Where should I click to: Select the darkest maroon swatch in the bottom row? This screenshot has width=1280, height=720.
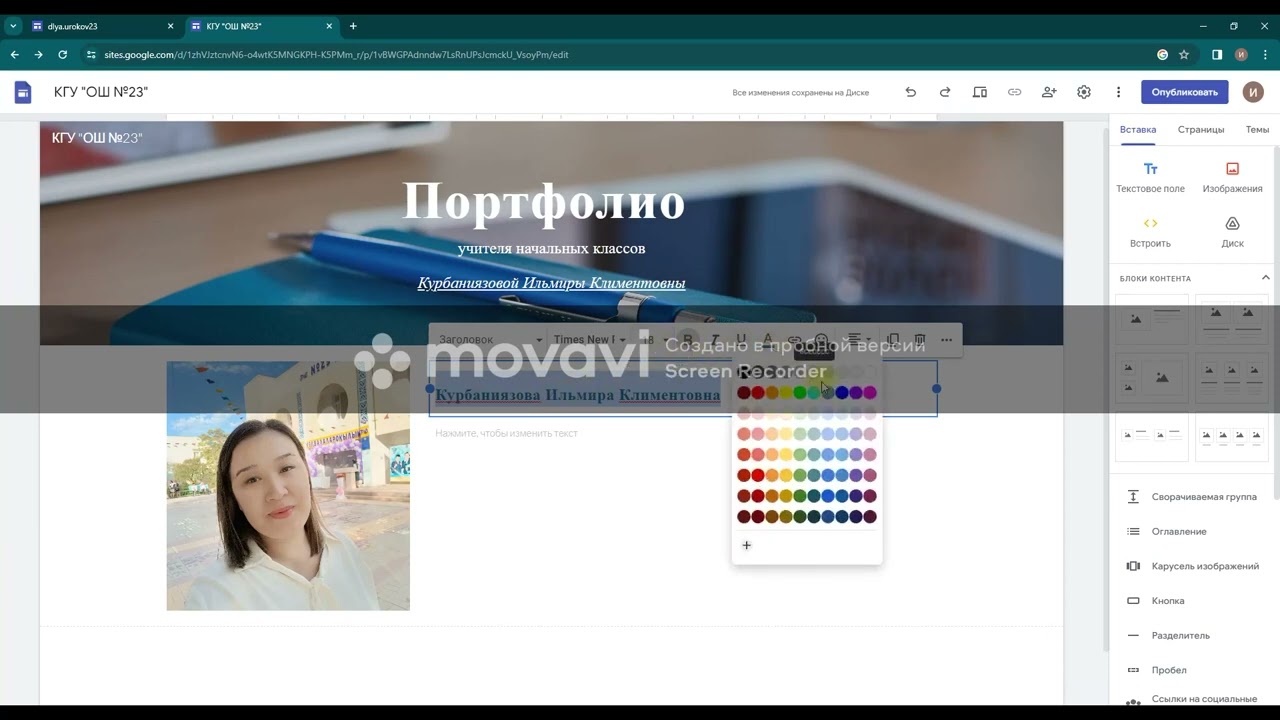coord(744,517)
